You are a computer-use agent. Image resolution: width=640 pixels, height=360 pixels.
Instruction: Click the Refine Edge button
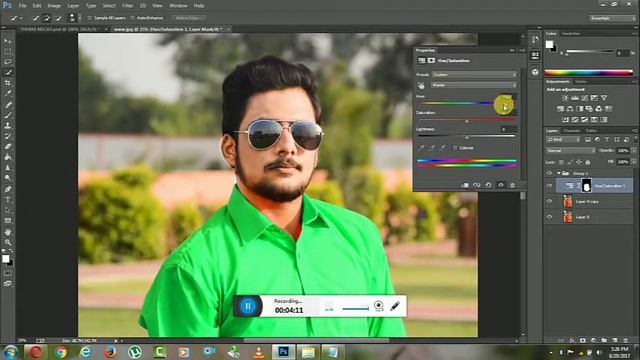[188, 18]
